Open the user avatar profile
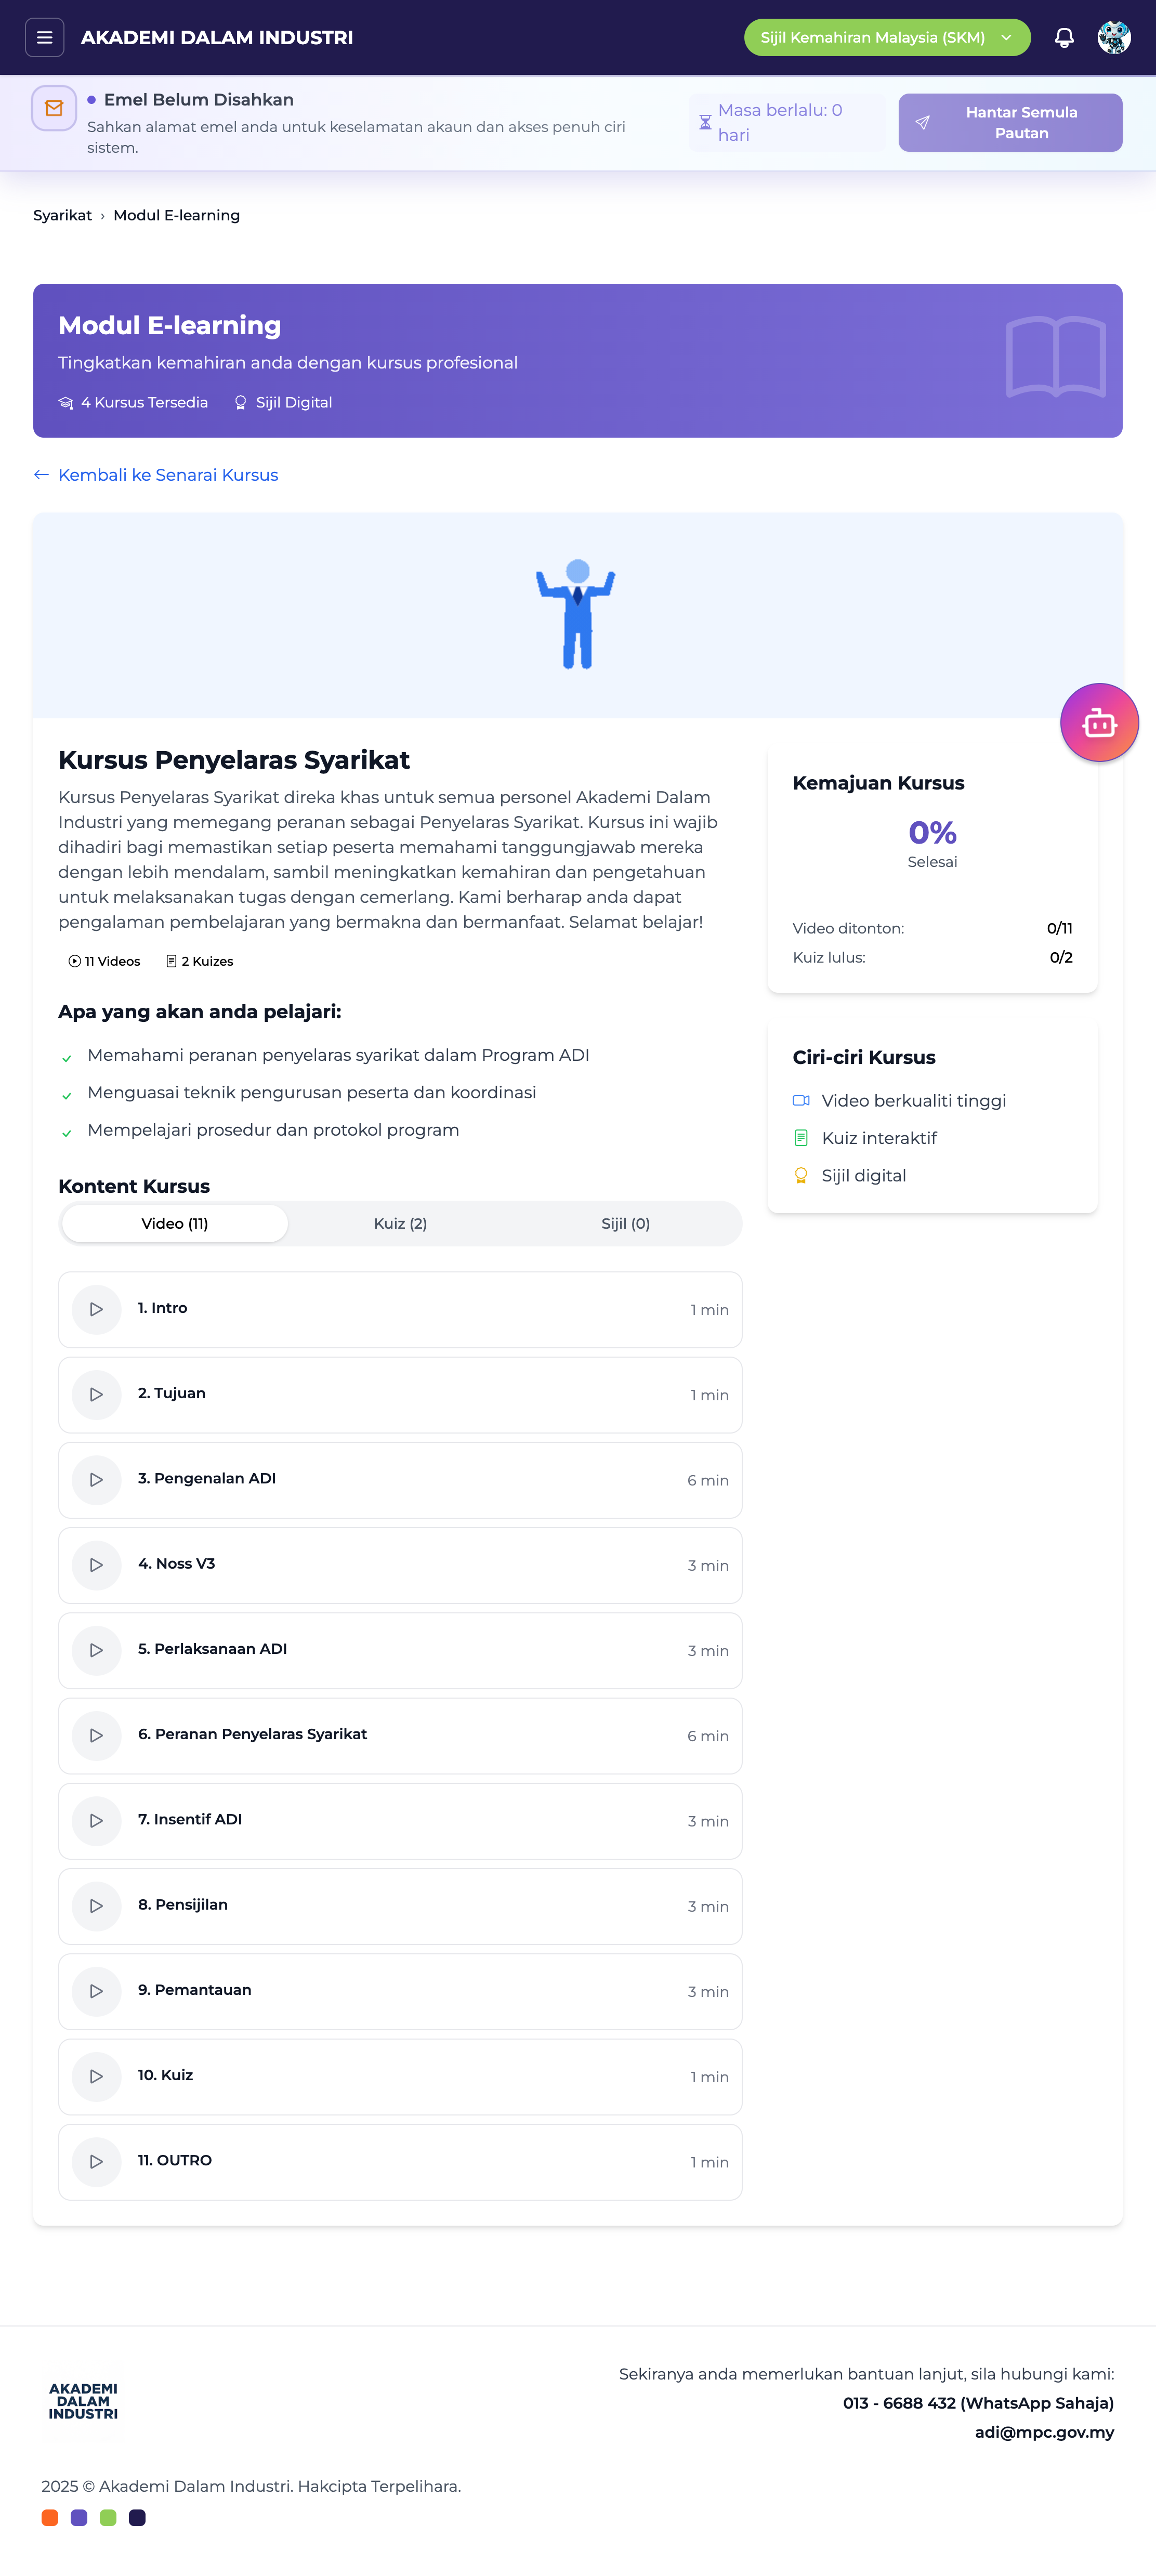The image size is (1156, 2576). pyautogui.click(x=1113, y=38)
